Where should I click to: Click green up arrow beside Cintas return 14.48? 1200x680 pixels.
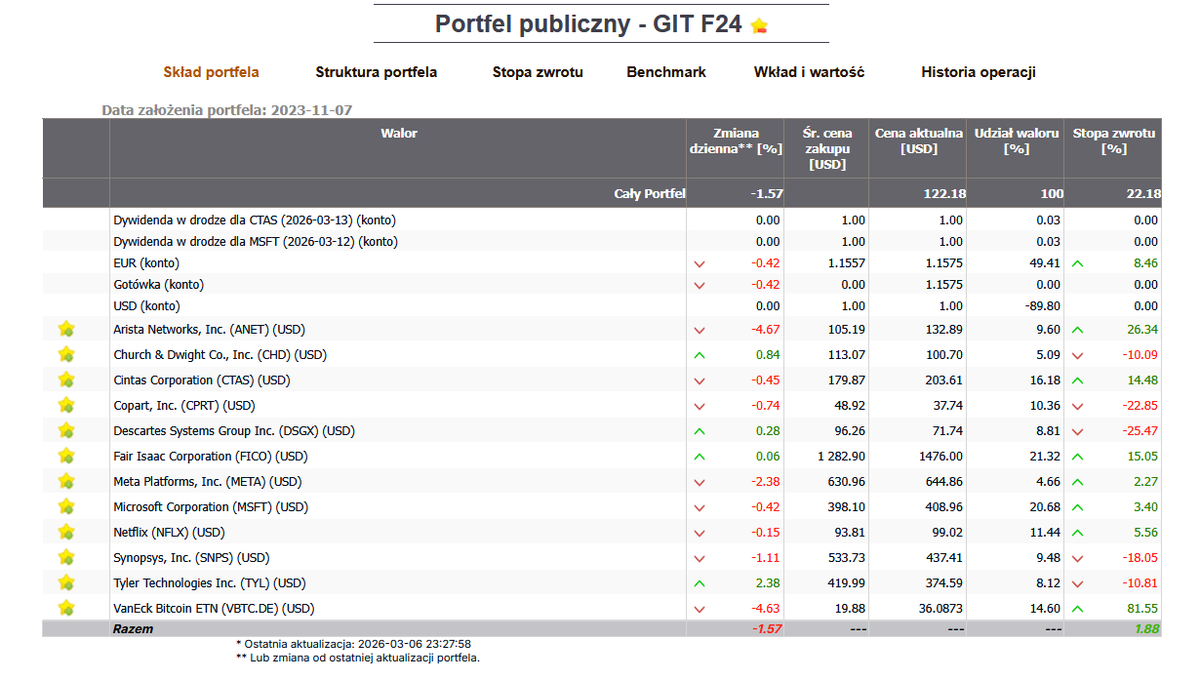(1077, 380)
